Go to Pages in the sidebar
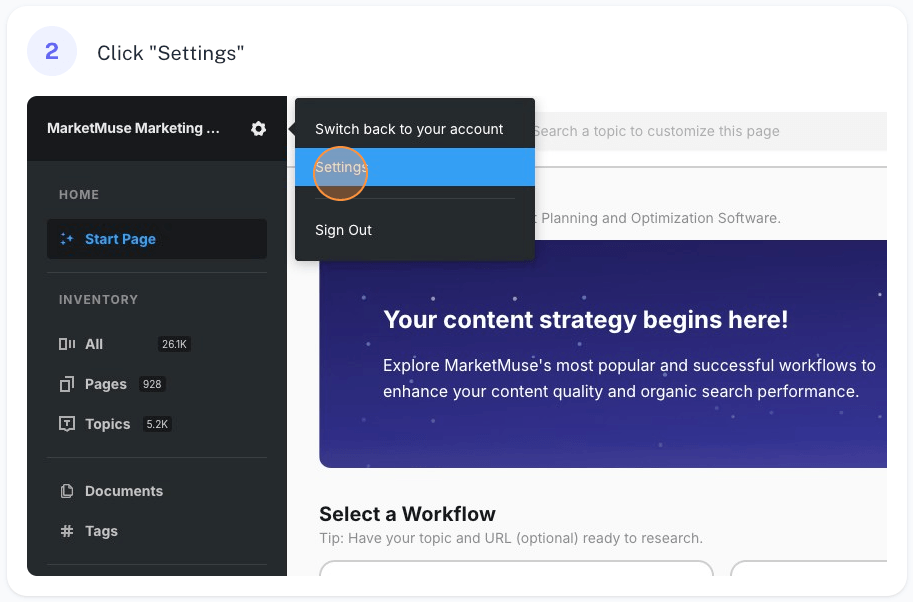 pyautogui.click(x=105, y=384)
